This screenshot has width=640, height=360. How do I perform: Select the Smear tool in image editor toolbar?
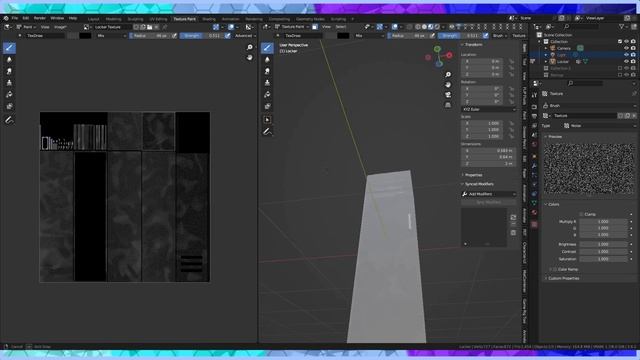click(9, 71)
